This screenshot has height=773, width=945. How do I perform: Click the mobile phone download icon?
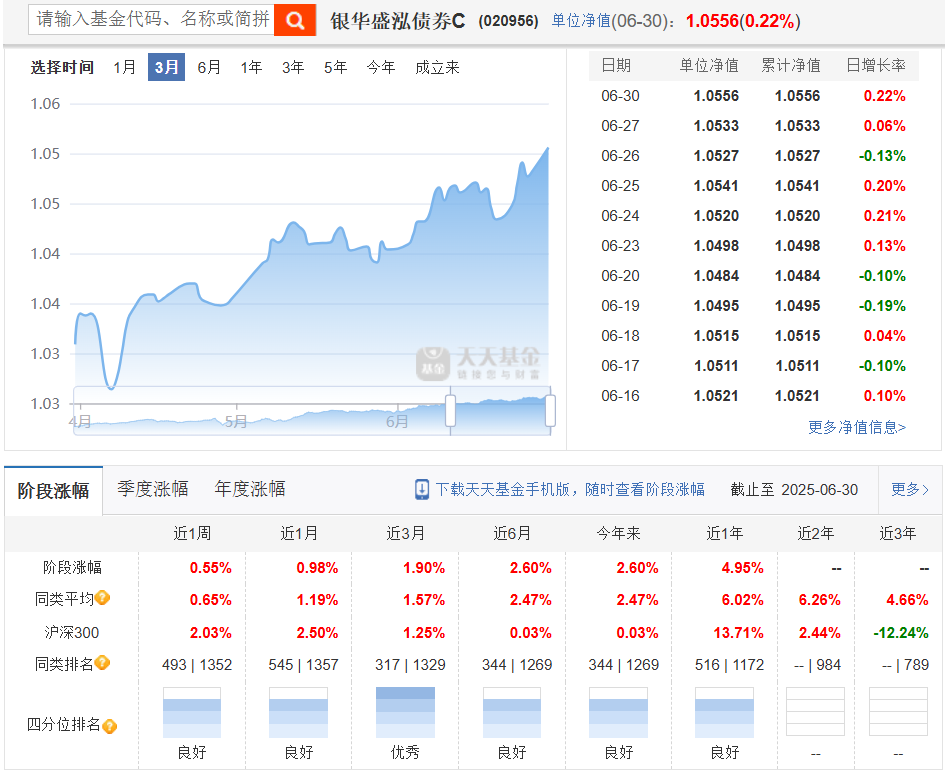422,489
